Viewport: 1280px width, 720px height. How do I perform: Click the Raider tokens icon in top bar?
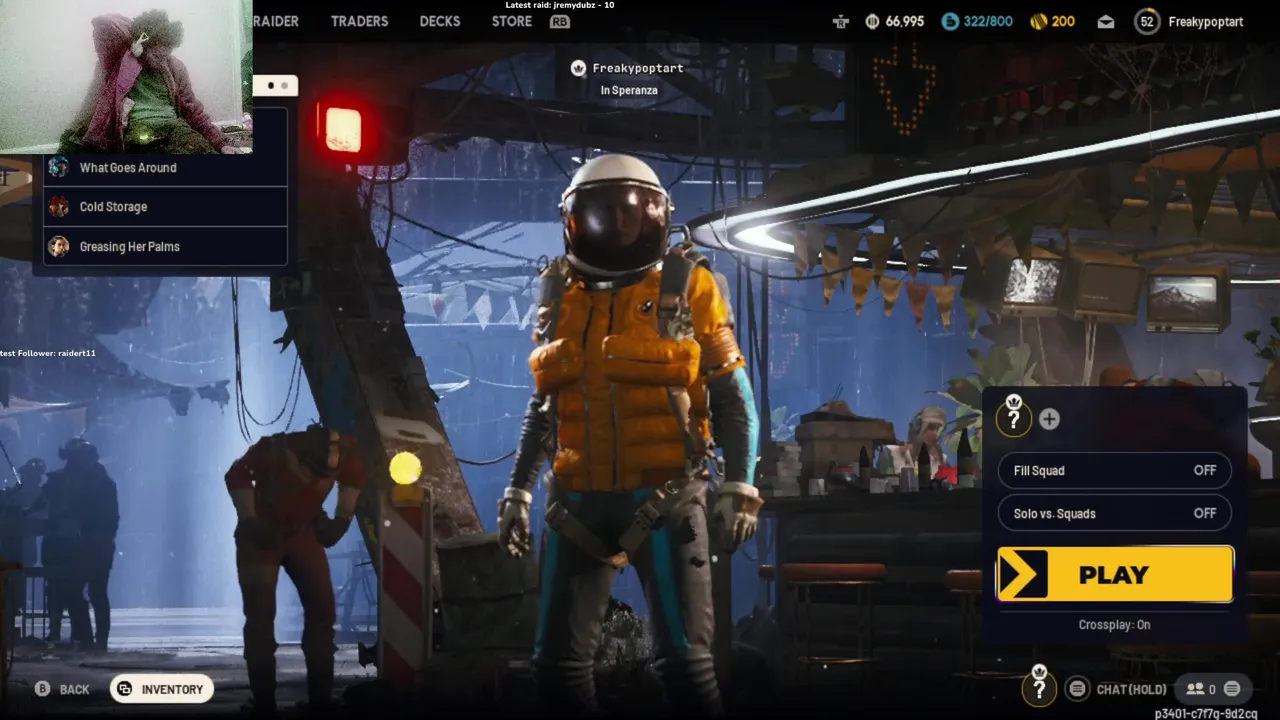click(x=841, y=21)
